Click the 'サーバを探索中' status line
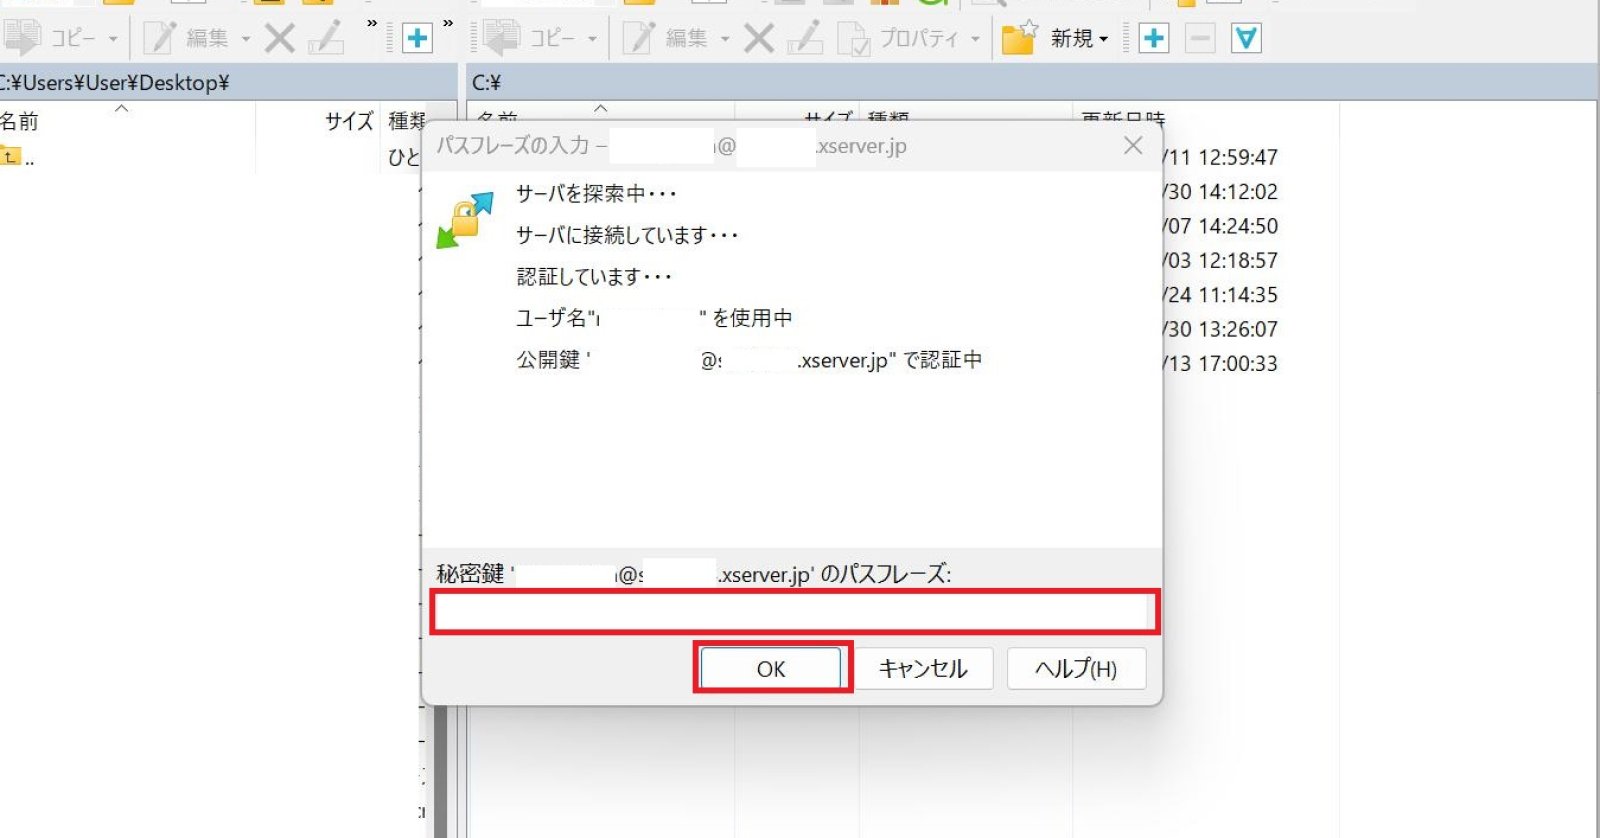The image size is (1600, 838). 596,193
